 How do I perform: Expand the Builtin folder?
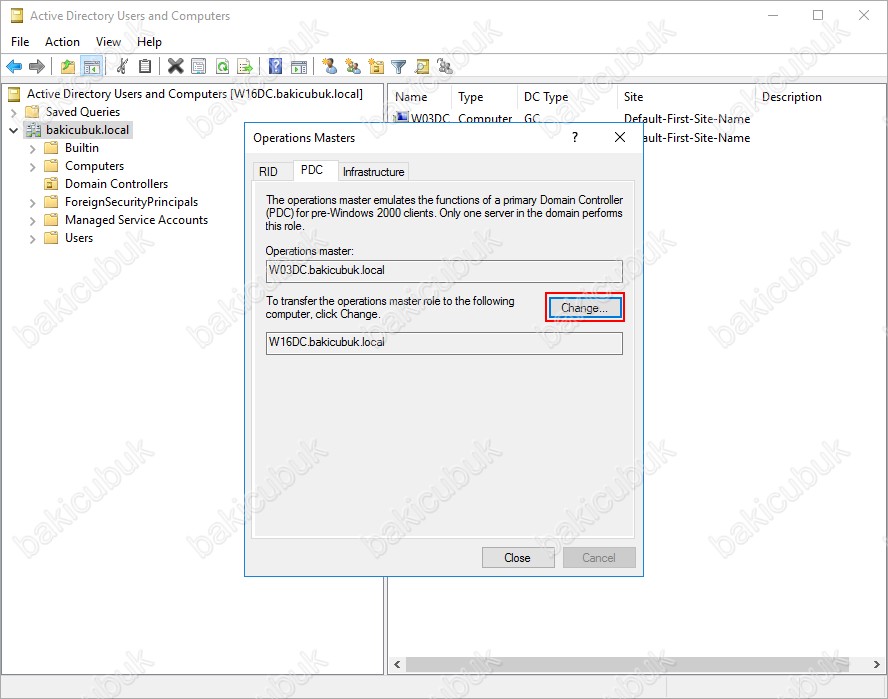tap(32, 149)
